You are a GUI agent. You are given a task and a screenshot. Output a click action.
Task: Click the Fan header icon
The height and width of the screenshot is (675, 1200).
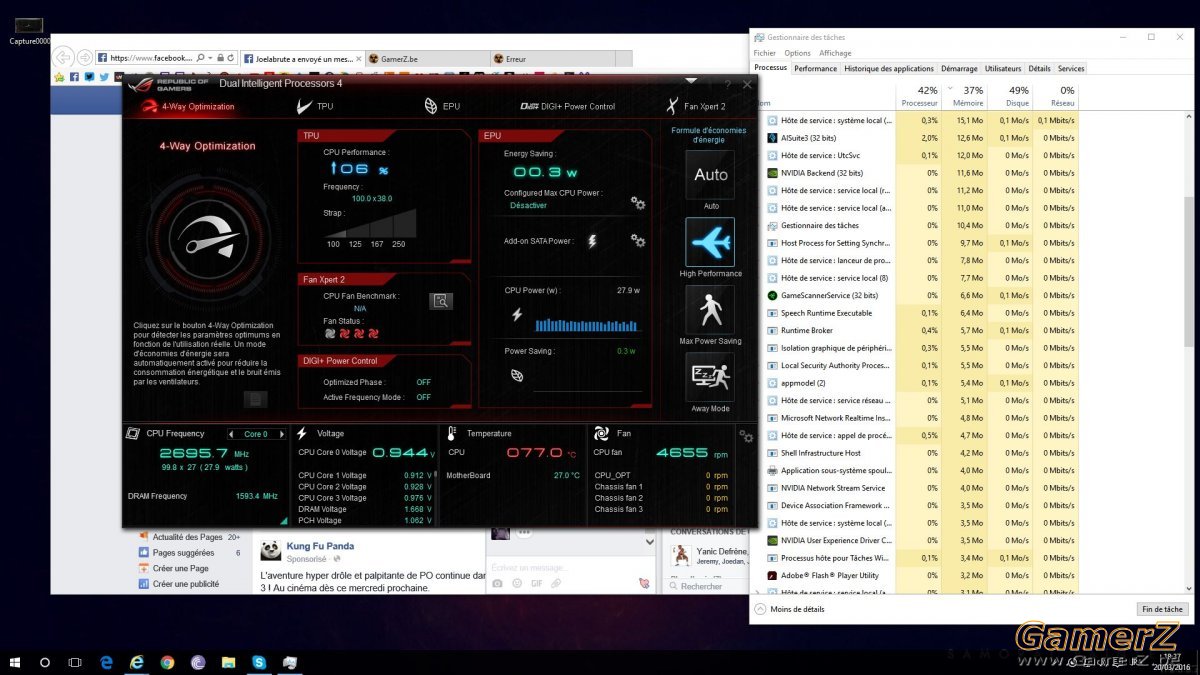[x=601, y=434]
